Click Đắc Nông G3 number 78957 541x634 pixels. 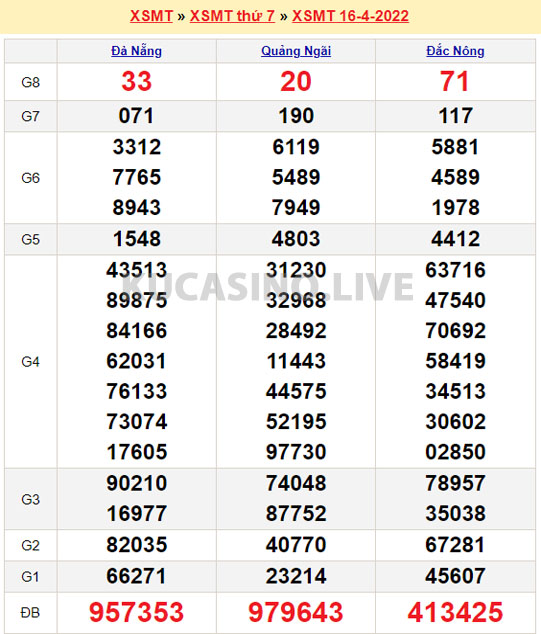[455, 483]
